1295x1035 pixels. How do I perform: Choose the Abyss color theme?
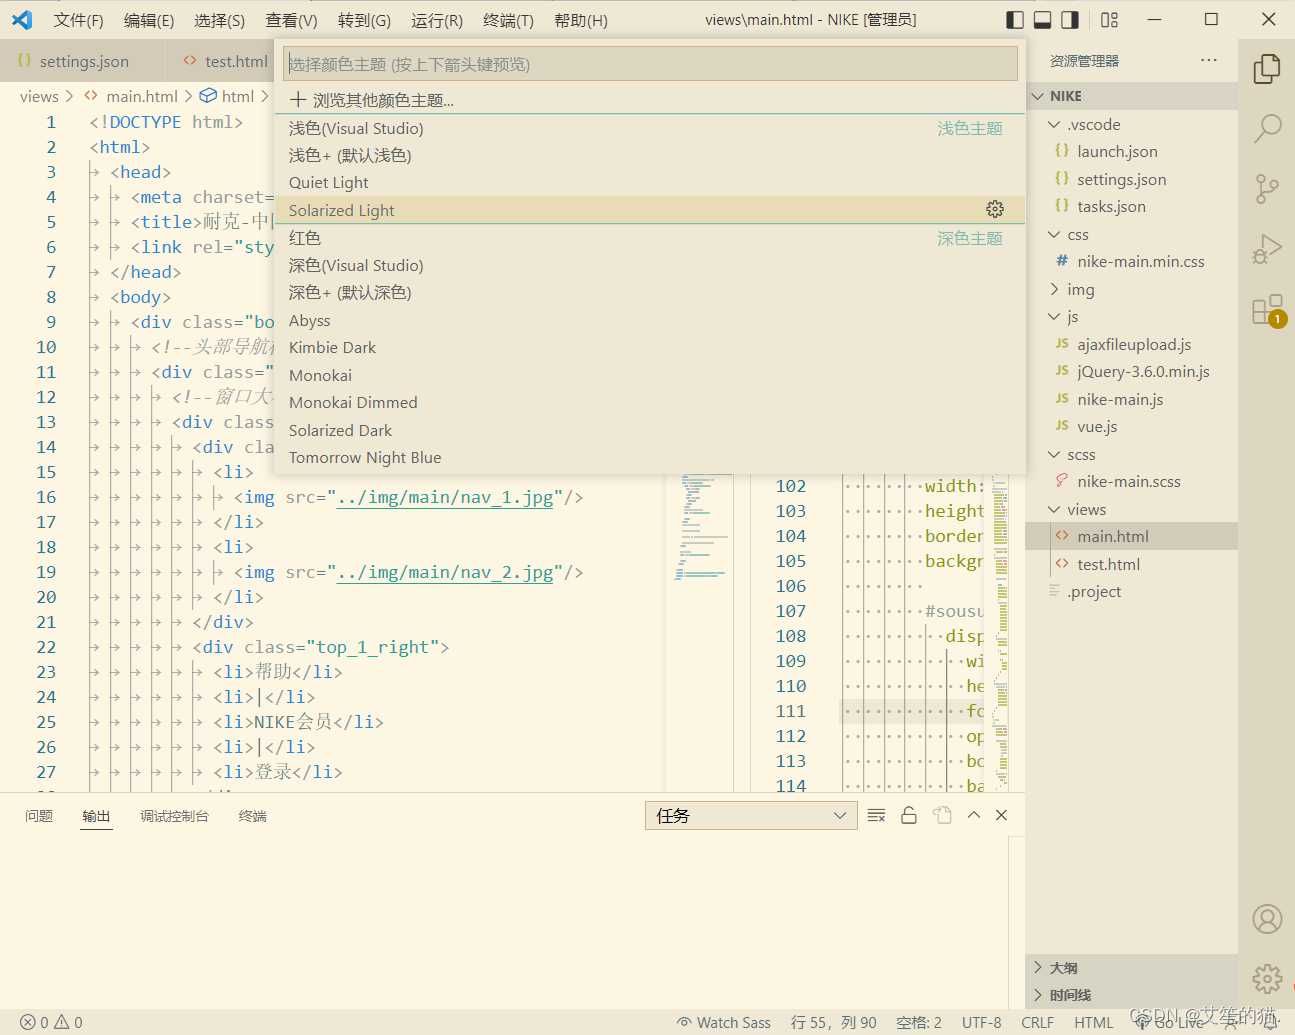coord(650,320)
